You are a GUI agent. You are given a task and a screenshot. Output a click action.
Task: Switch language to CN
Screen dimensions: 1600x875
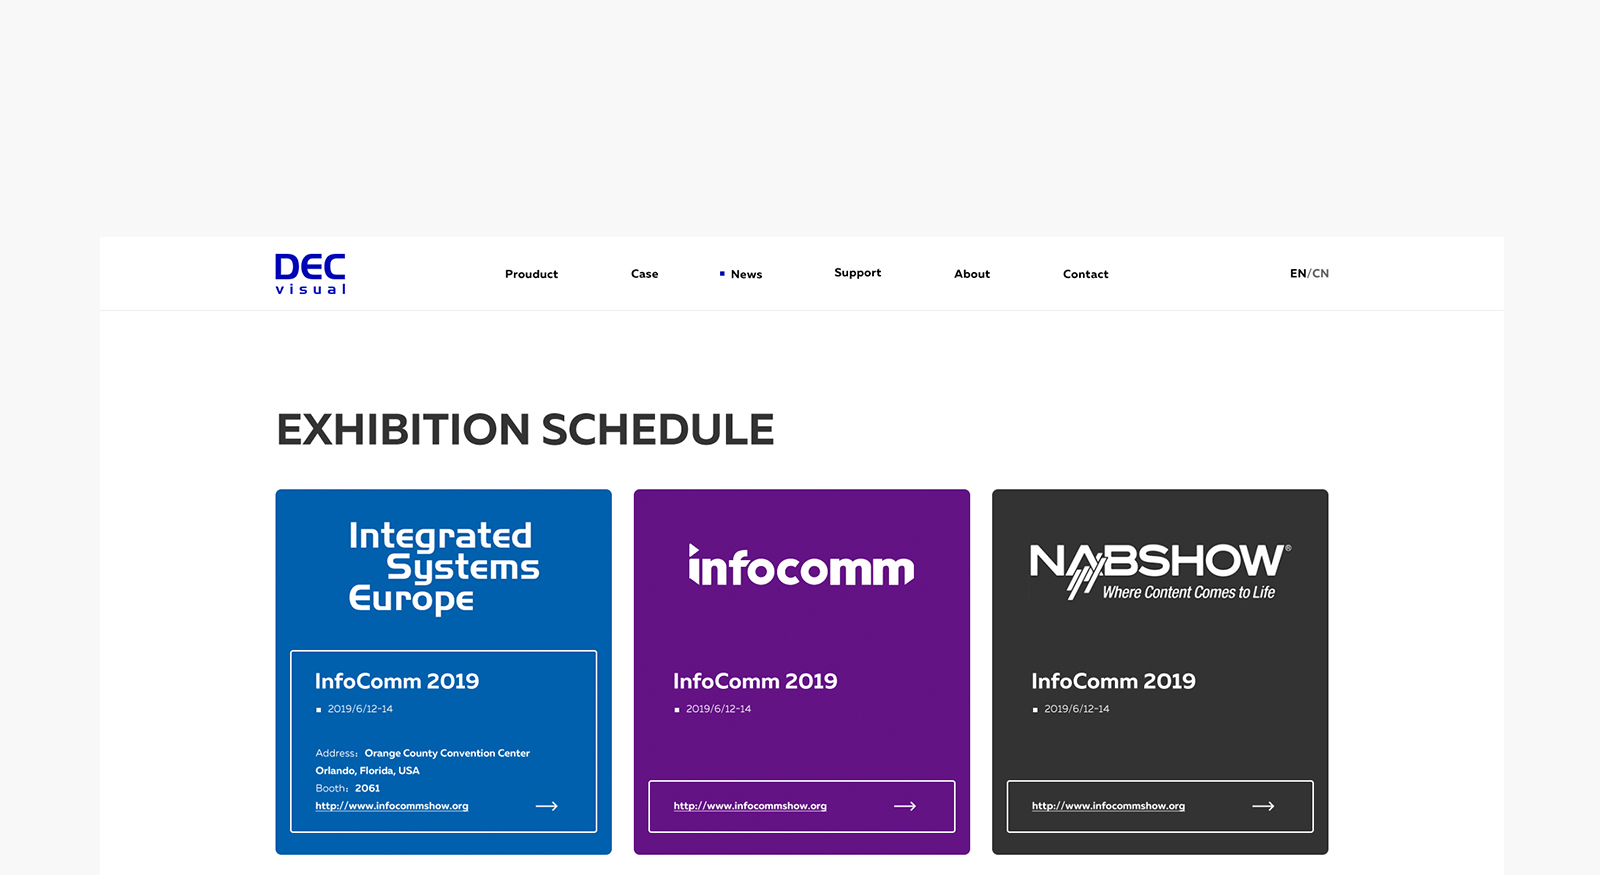(x=1321, y=273)
